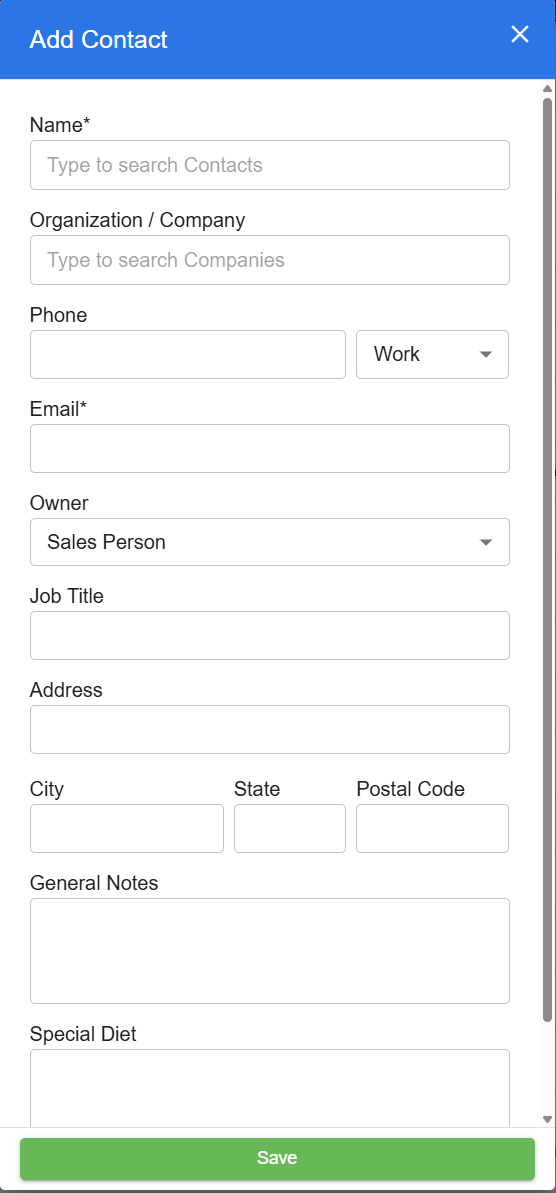Close the Add Contact dialog
The width and height of the screenshot is (556, 1193).
519,34
